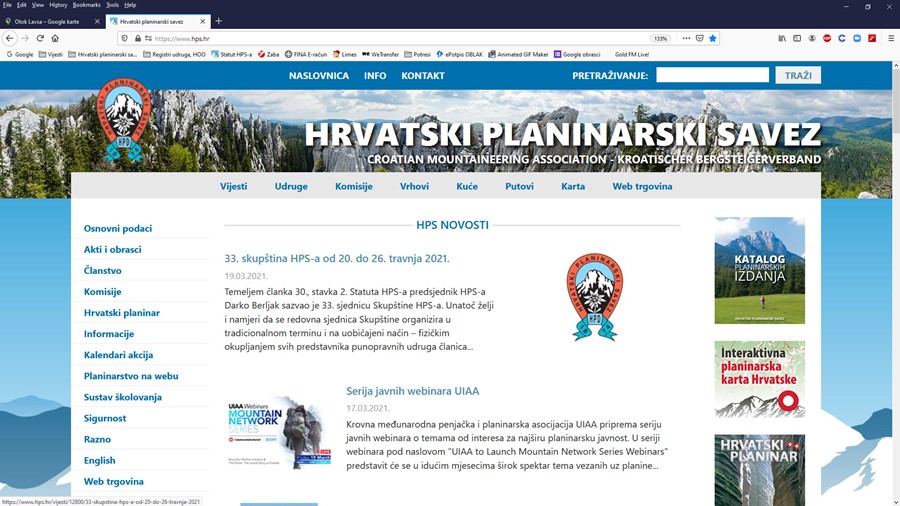Open the Karta main menu item
The height and width of the screenshot is (506, 900).
[573, 186]
